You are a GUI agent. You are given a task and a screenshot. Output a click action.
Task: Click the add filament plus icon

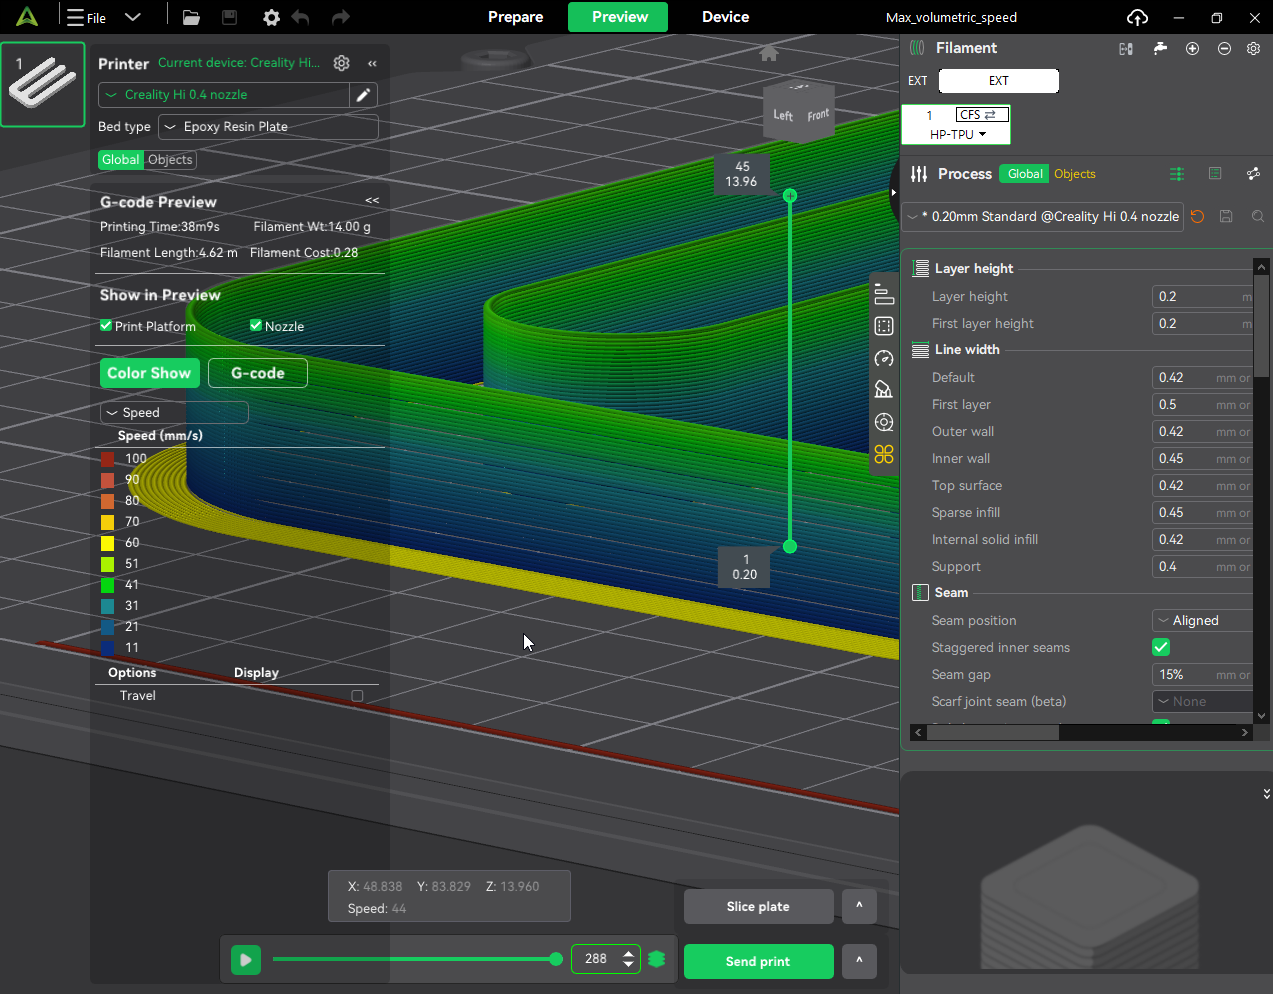tap(1192, 49)
